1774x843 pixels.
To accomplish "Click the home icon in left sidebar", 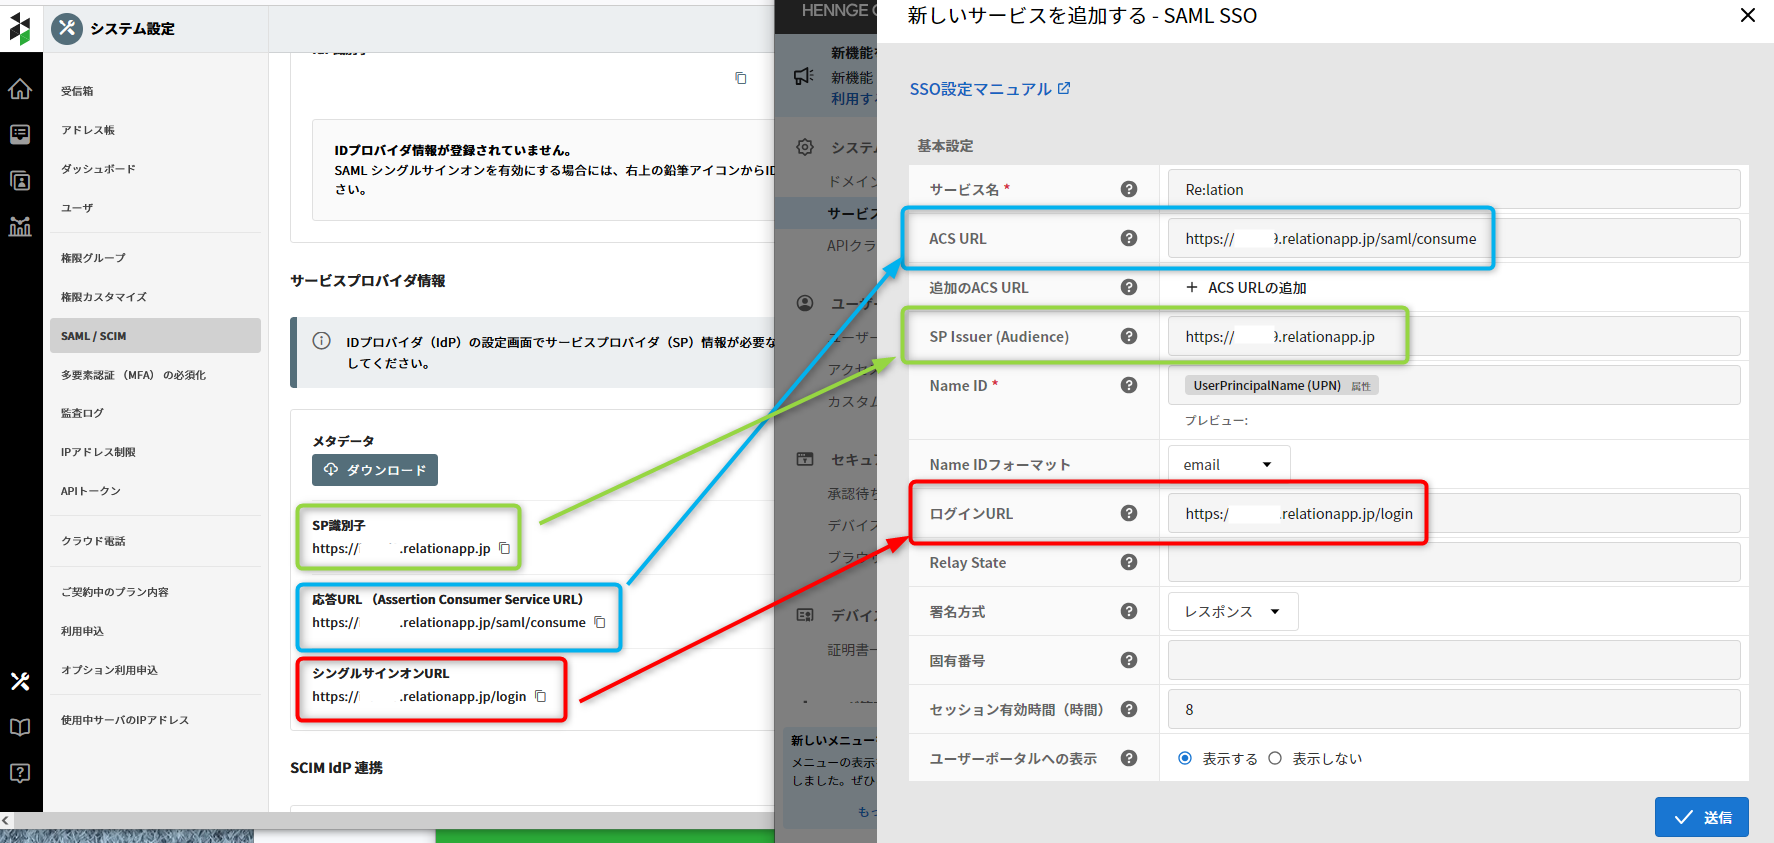I will [20, 90].
